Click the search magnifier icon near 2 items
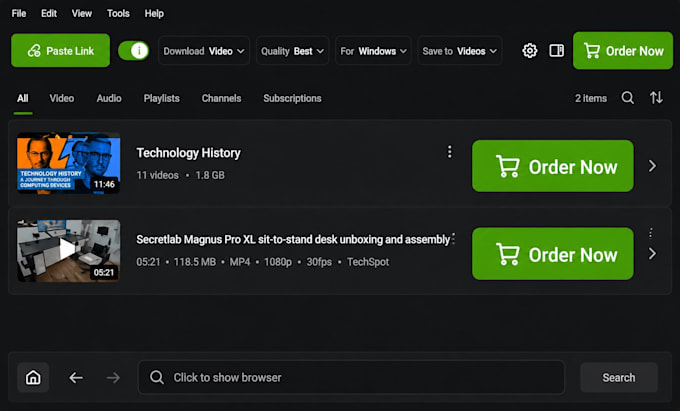This screenshot has height=411, width=680. point(628,98)
